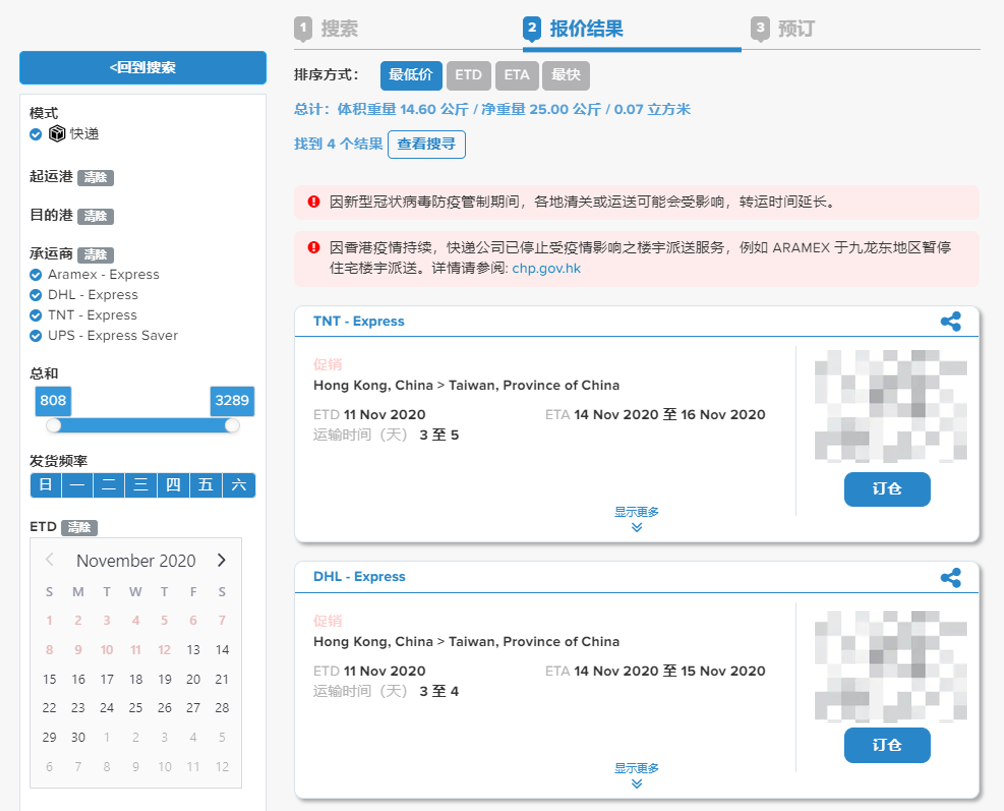Show more for TNT - Express
The image size is (1004, 811).
[x=636, y=512]
